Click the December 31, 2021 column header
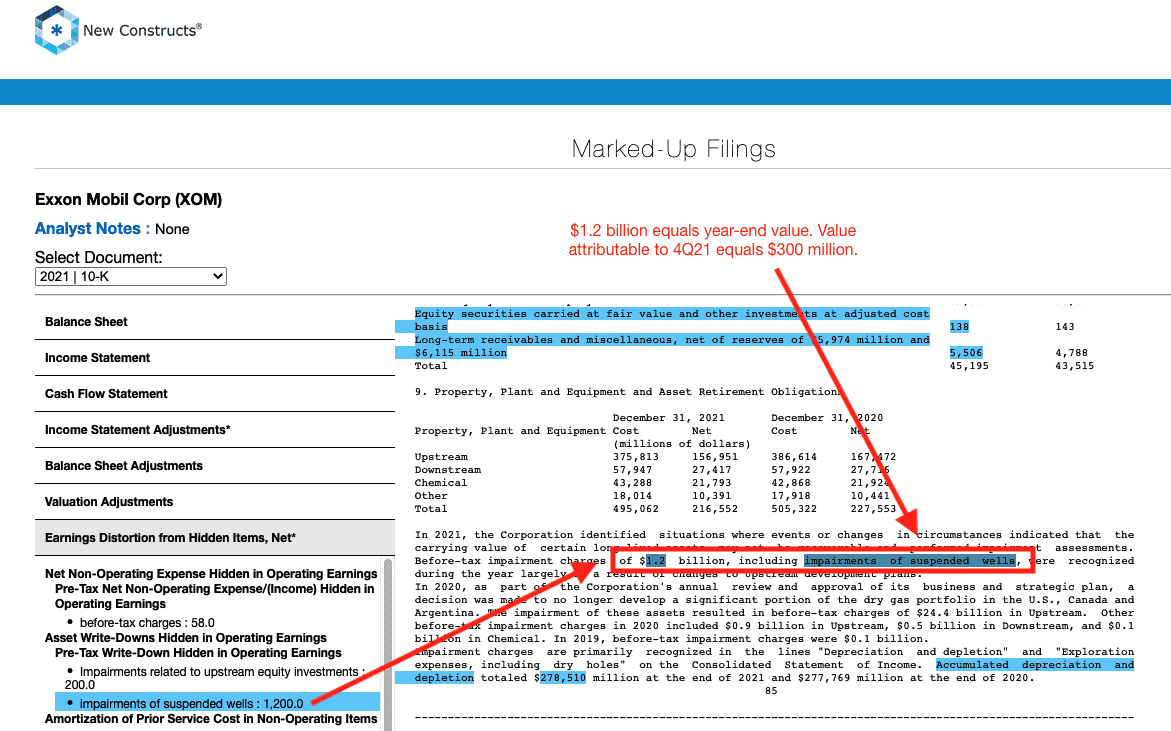The height and width of the screenshot is (731, 1171). click(668, 417)
